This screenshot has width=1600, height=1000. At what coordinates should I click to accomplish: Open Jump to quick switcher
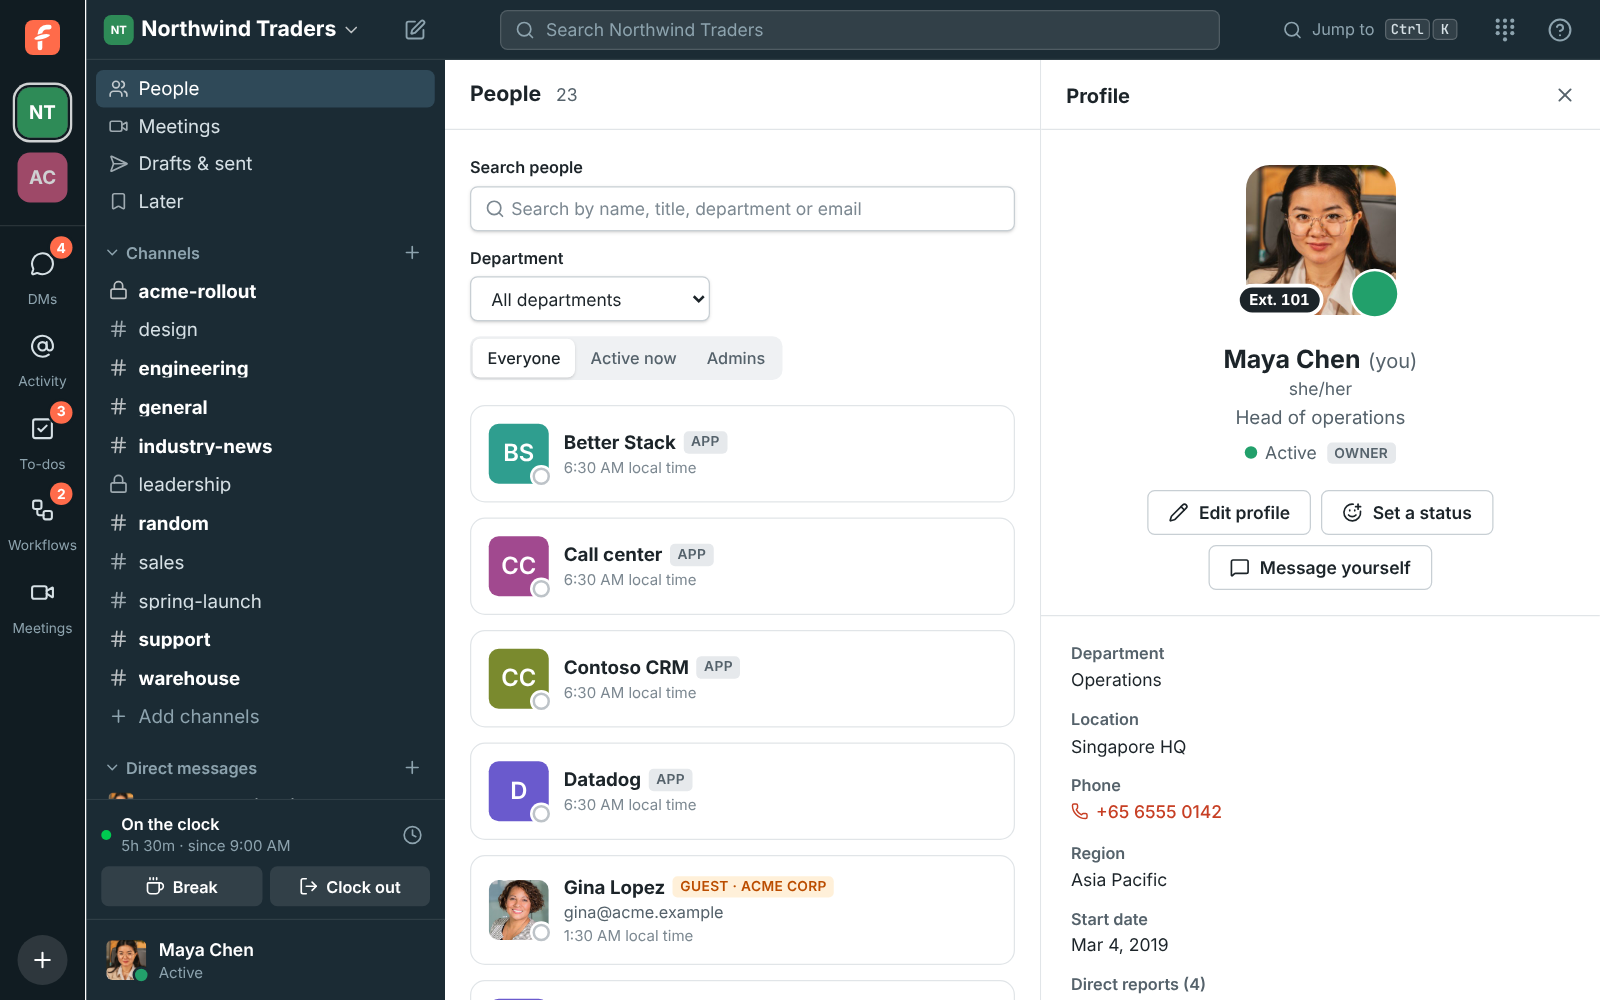pos(1370,30)
